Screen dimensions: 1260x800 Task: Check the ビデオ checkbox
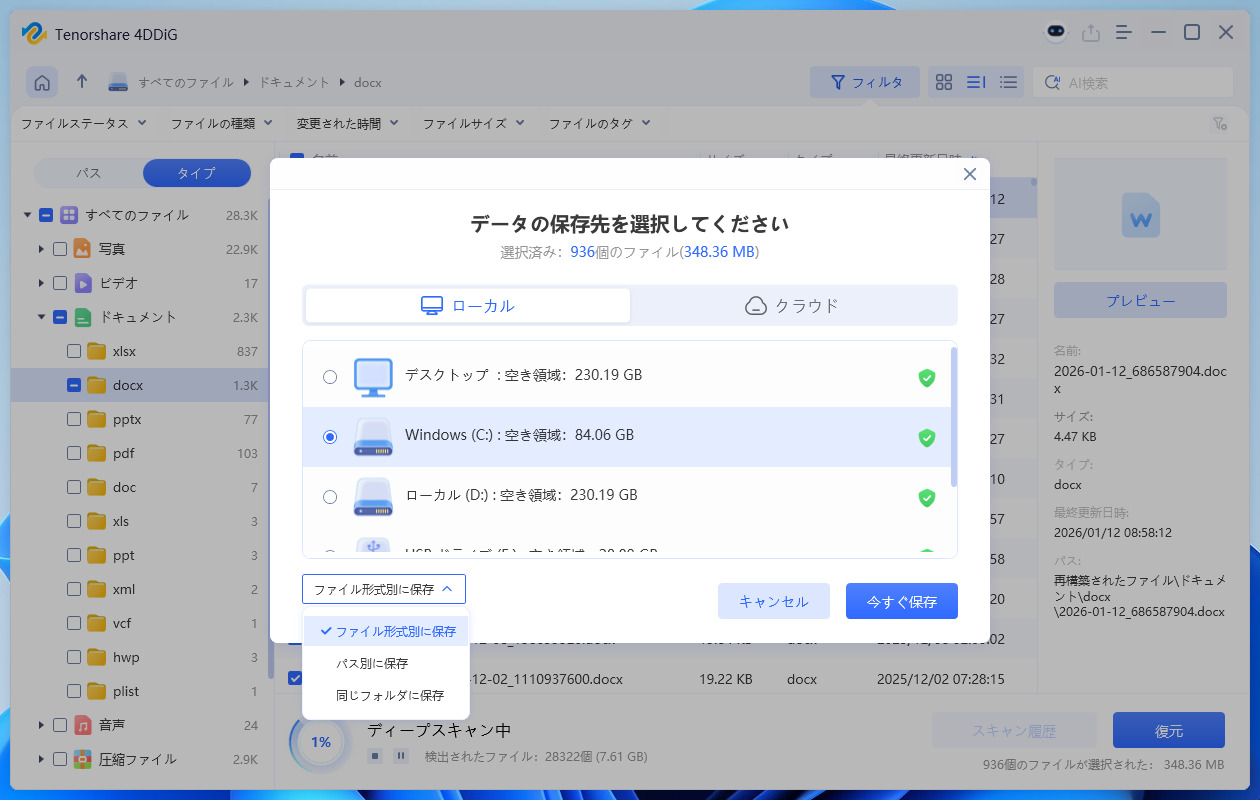pos(60,283)
